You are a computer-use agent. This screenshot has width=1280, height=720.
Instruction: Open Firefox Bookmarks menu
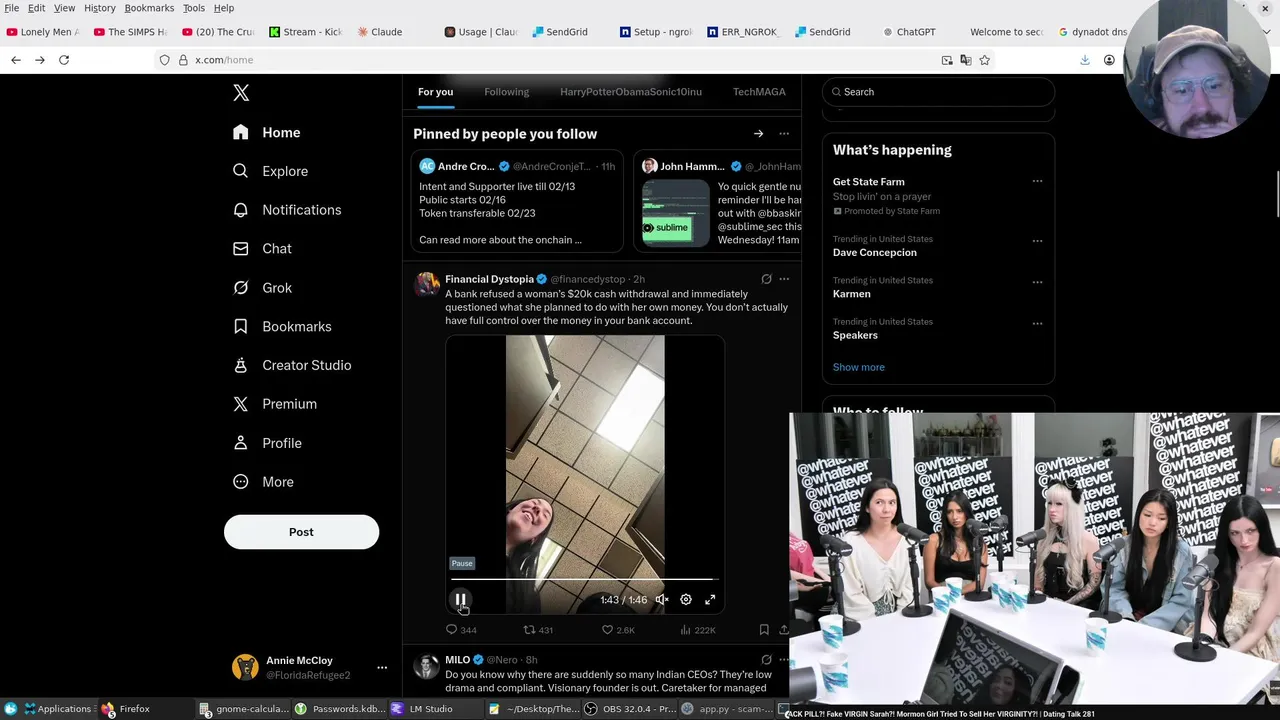click(x=149, y=8)
